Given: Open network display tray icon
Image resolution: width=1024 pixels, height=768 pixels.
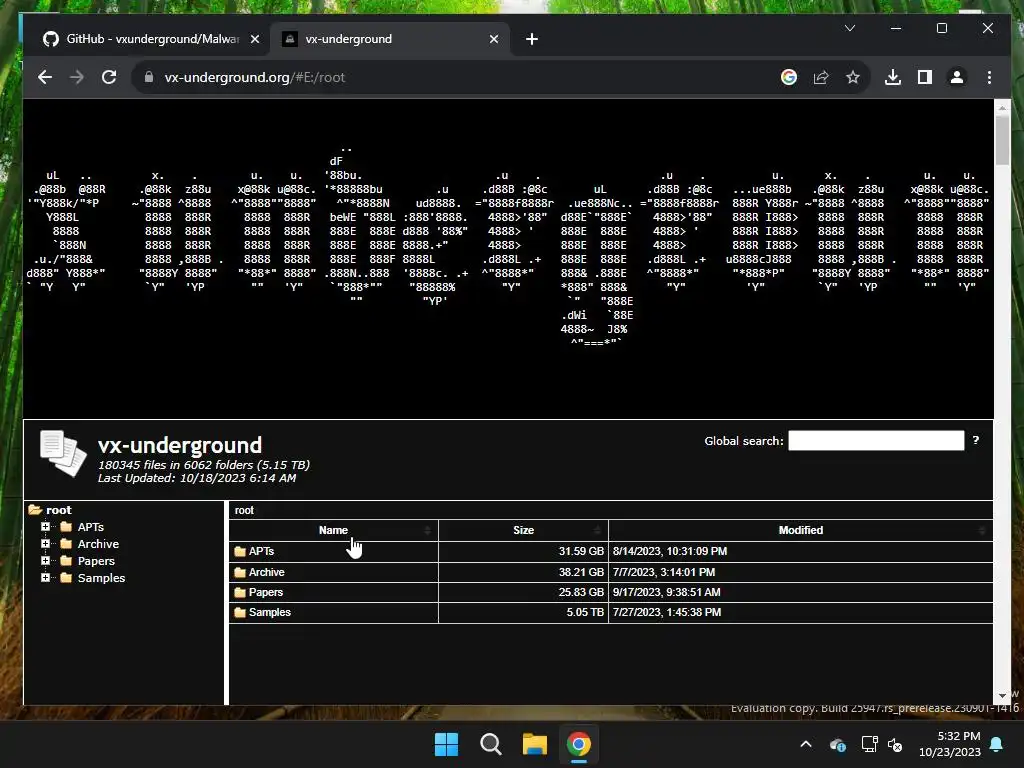Looking at the screenshot, I should coord(869,744).
